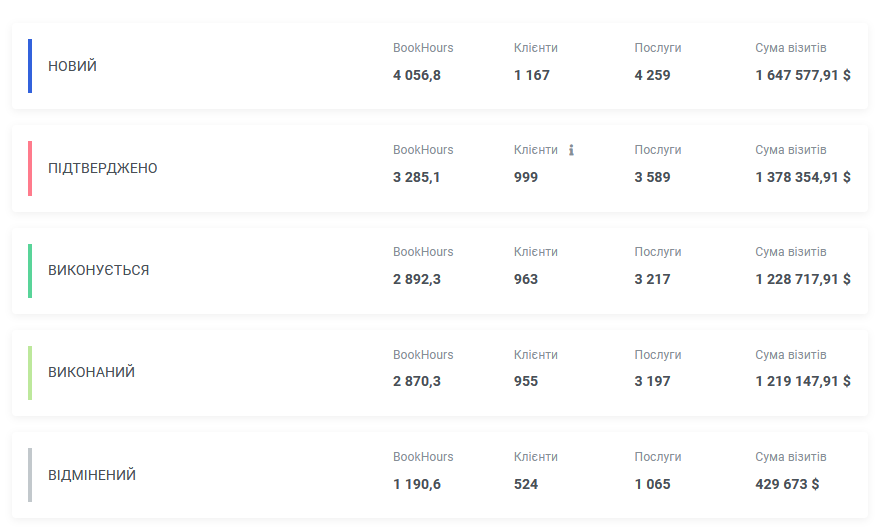The height and width of the screenshot is (530, 875).
Task: Click the ВІДМІНЕНИЙ status label
Action: click(x=92, y=475)
